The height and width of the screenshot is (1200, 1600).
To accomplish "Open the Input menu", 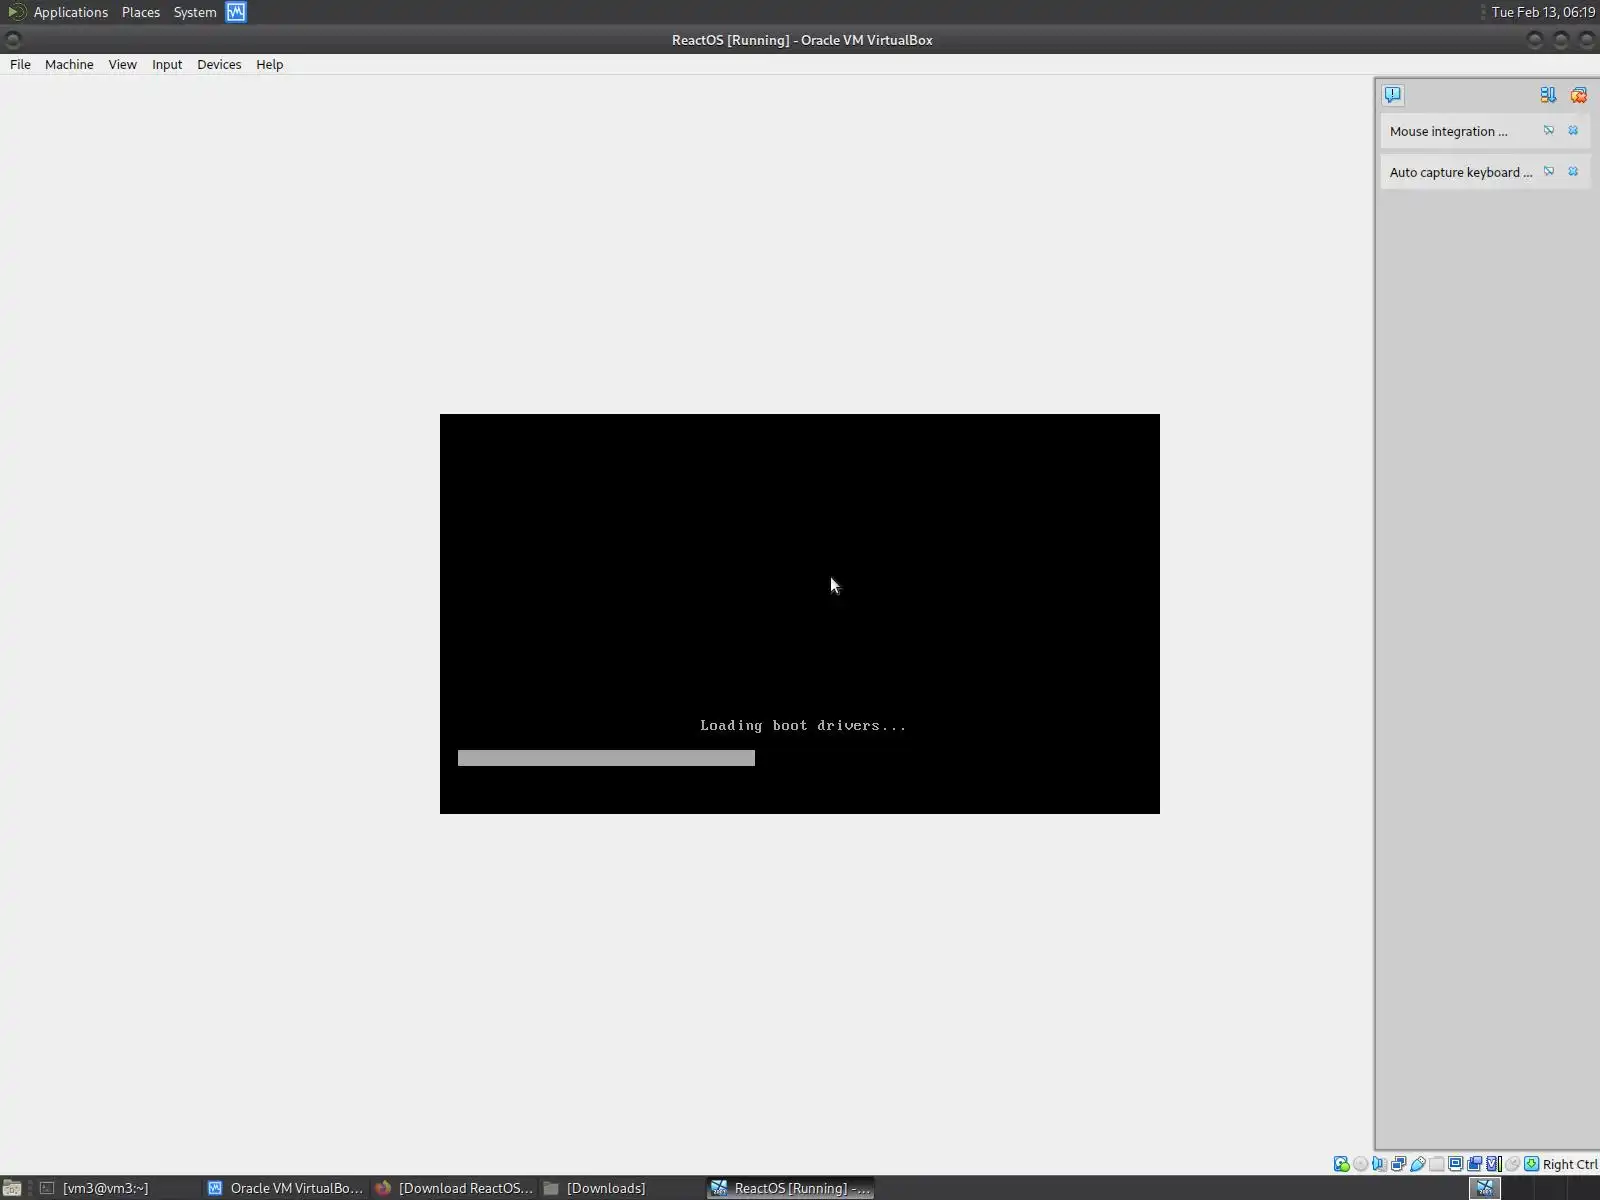I will pos(167,64).
